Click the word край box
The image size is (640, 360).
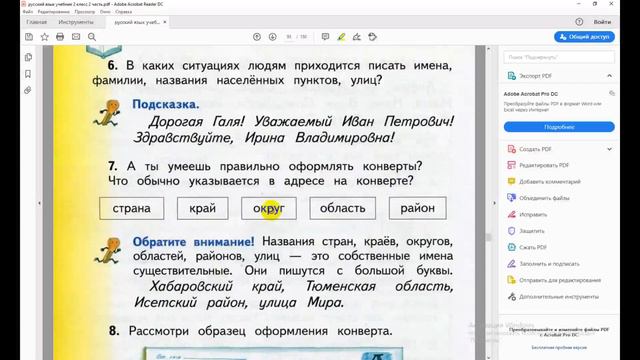click(202, 208)
